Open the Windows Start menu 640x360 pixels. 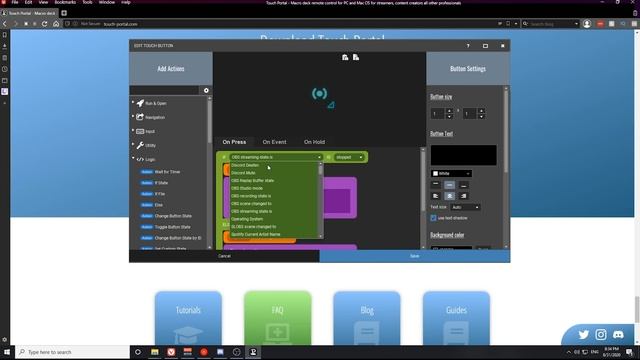click(7, 352)
